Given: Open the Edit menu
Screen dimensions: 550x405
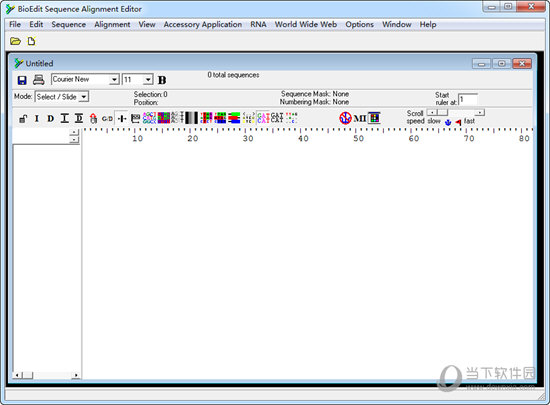Looking at the screenshot, I should click(x=36, y=25).
